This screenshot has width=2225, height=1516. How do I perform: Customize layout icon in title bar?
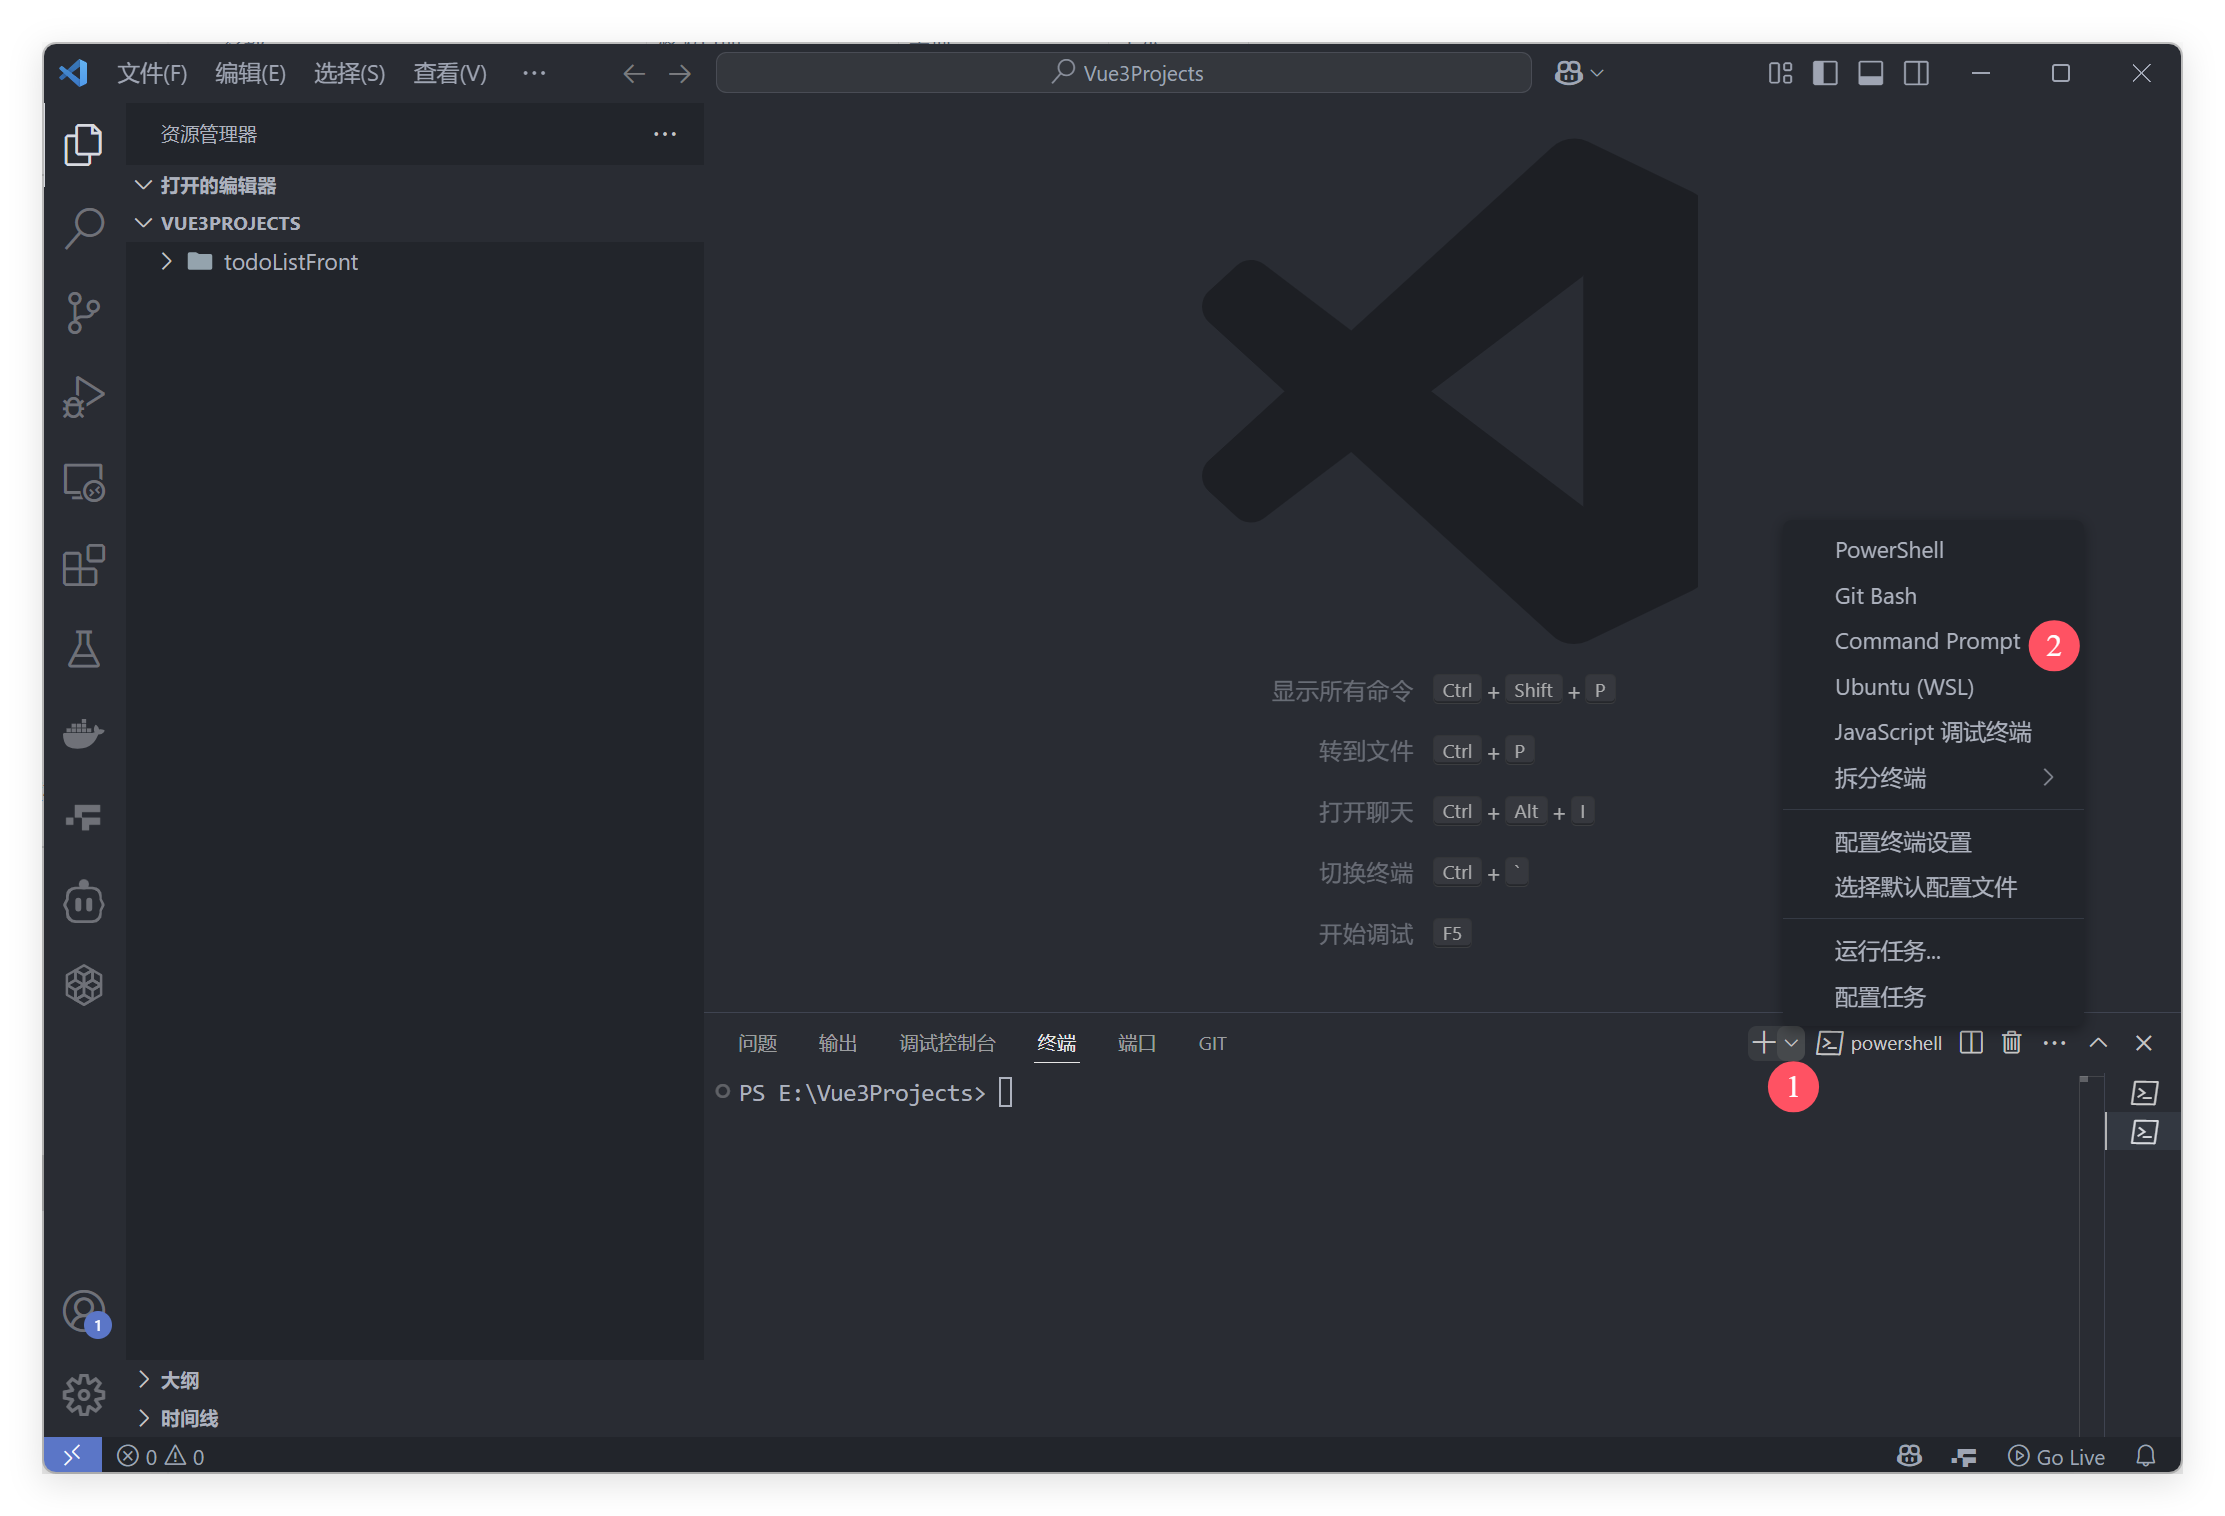pos(1780,73)
